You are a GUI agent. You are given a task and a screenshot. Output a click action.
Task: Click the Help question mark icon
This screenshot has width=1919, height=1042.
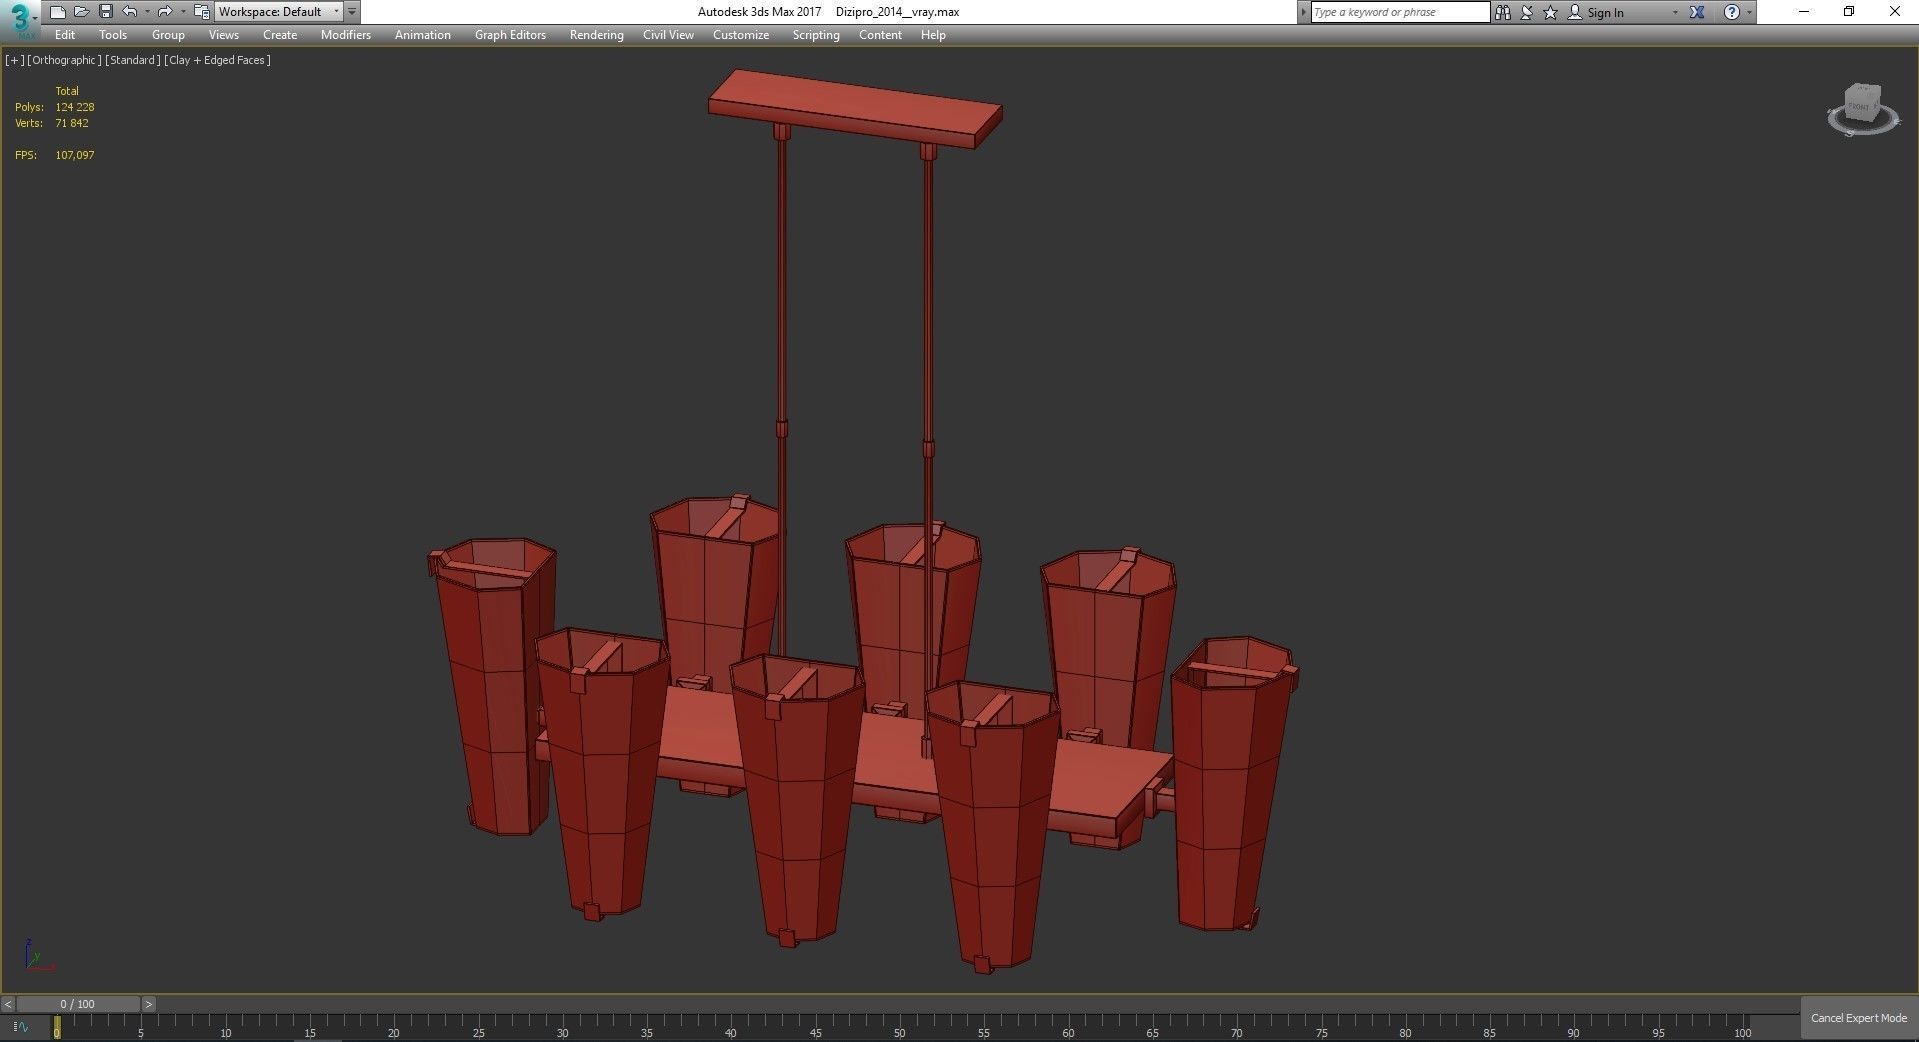[x=1732, y=12]
